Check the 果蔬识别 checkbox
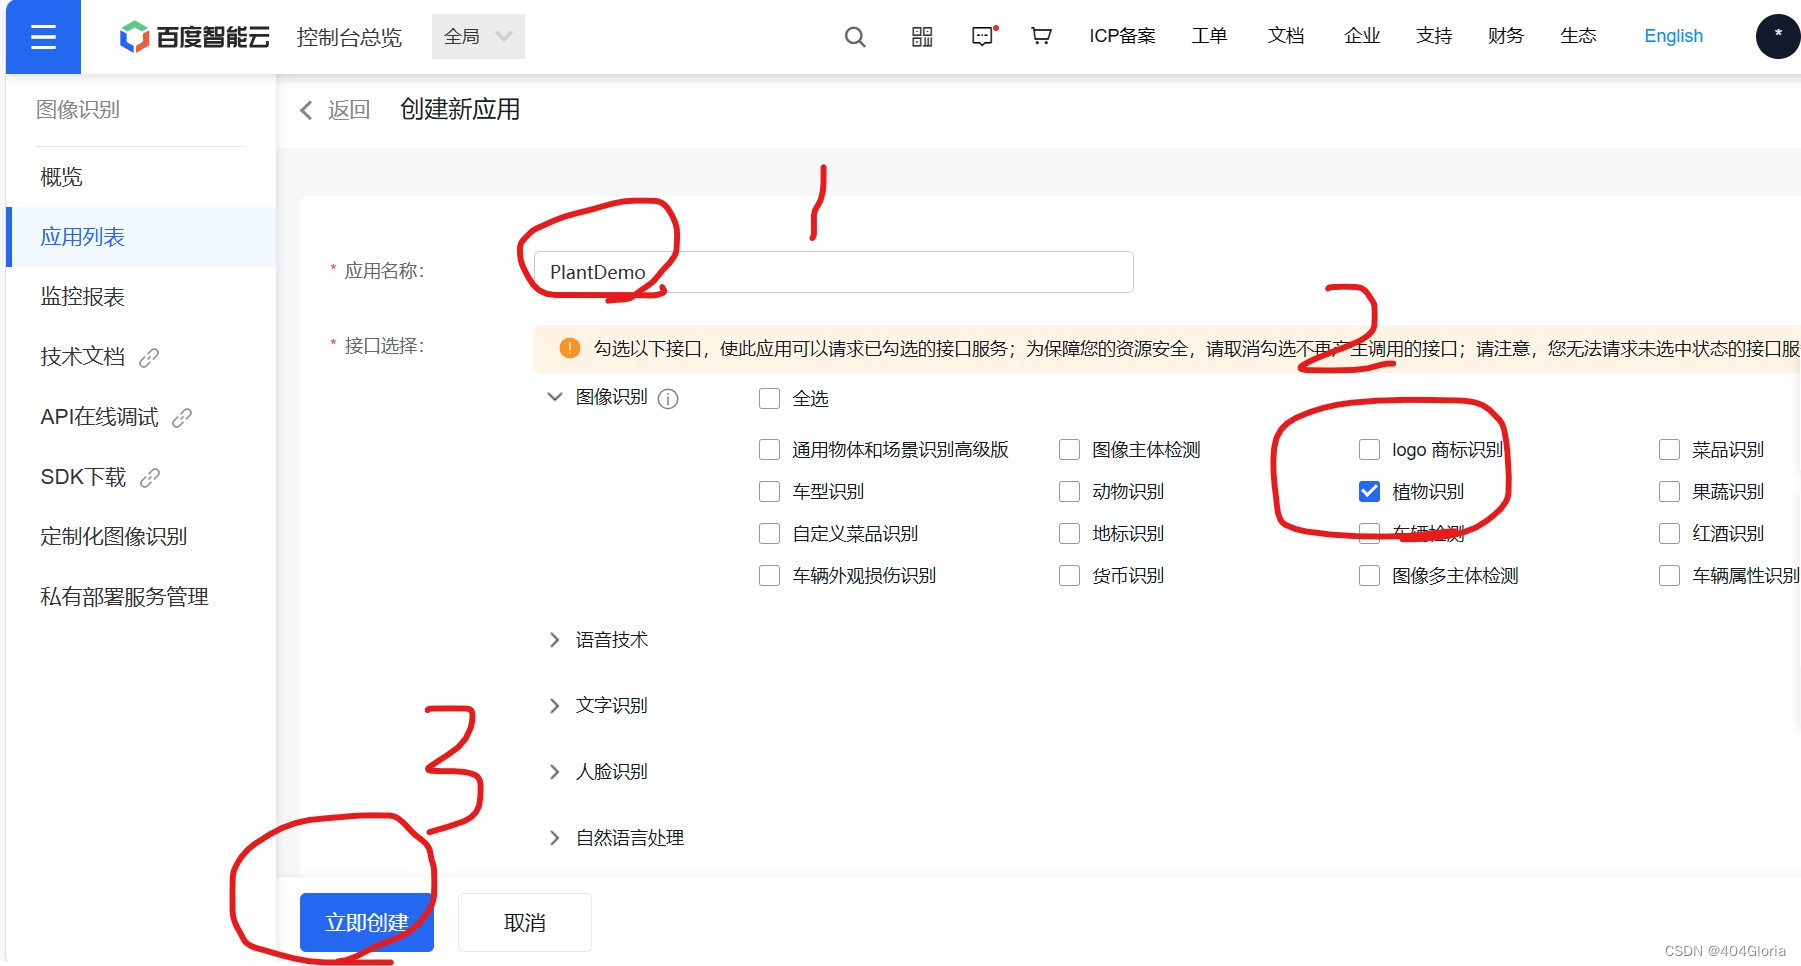1801x966 pixels. (1669, 492)
